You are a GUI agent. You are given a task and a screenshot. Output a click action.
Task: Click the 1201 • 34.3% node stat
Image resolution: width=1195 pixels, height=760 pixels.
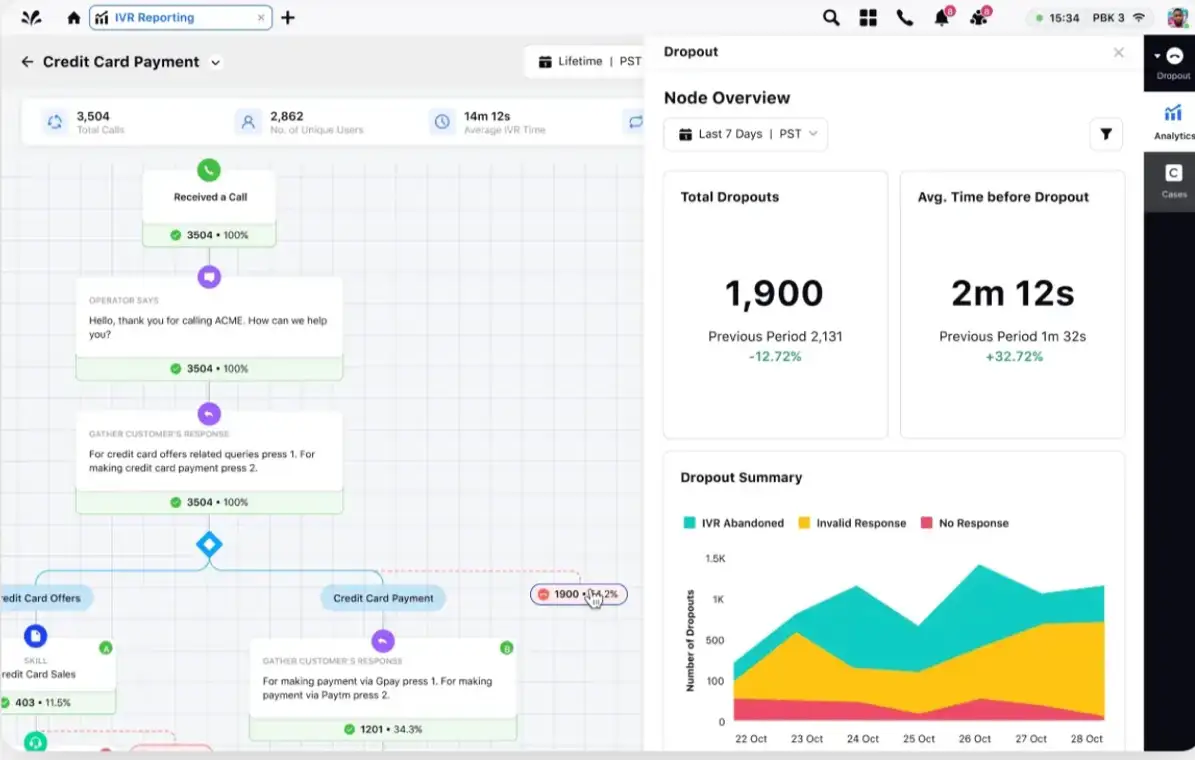[x=383, y=730]
